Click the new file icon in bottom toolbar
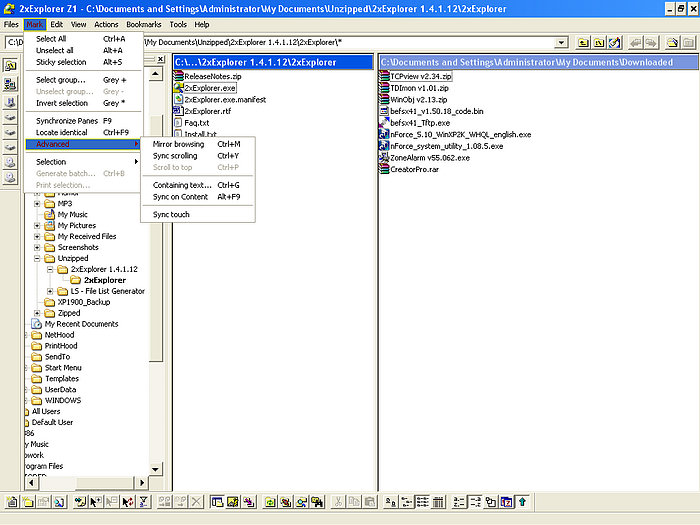700x525 pixels. [12, 502]
